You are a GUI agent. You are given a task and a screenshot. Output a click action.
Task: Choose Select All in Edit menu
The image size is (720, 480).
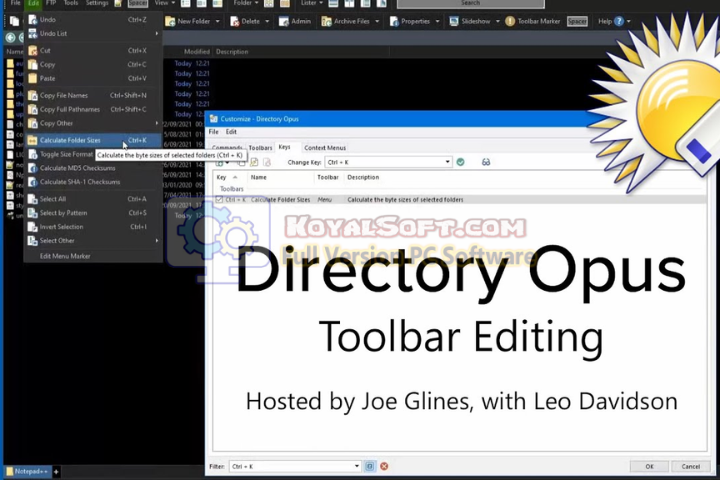[x=94, y=199]
